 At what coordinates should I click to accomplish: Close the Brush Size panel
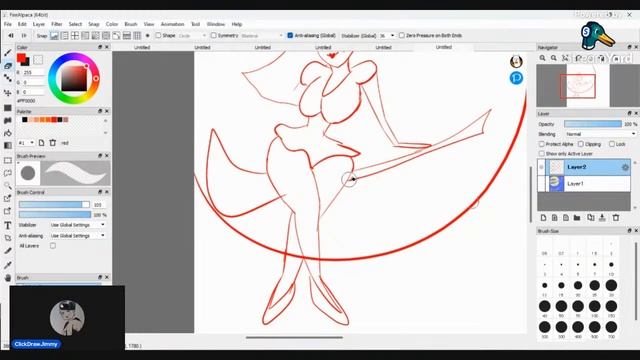[636, 231]
